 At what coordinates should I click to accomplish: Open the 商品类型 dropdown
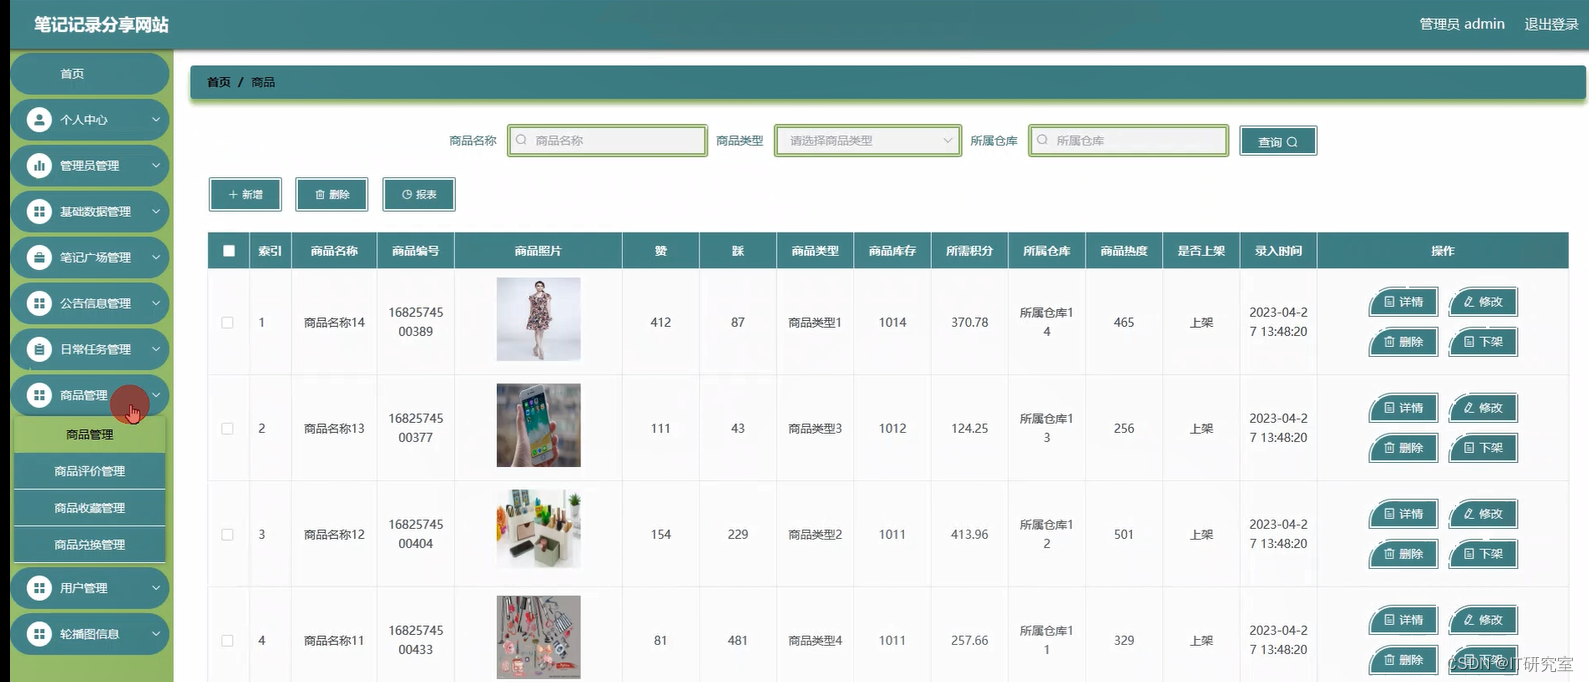pos(868,141)
